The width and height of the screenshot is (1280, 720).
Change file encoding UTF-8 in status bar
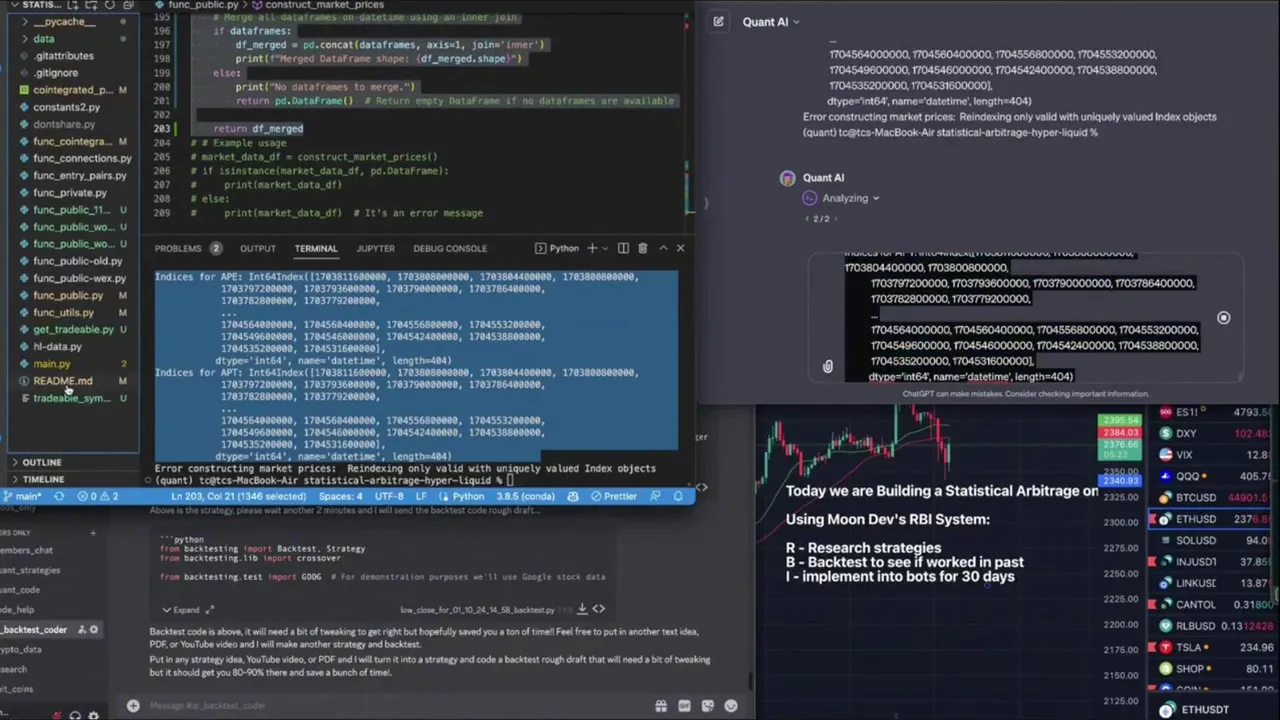(389, 496)
